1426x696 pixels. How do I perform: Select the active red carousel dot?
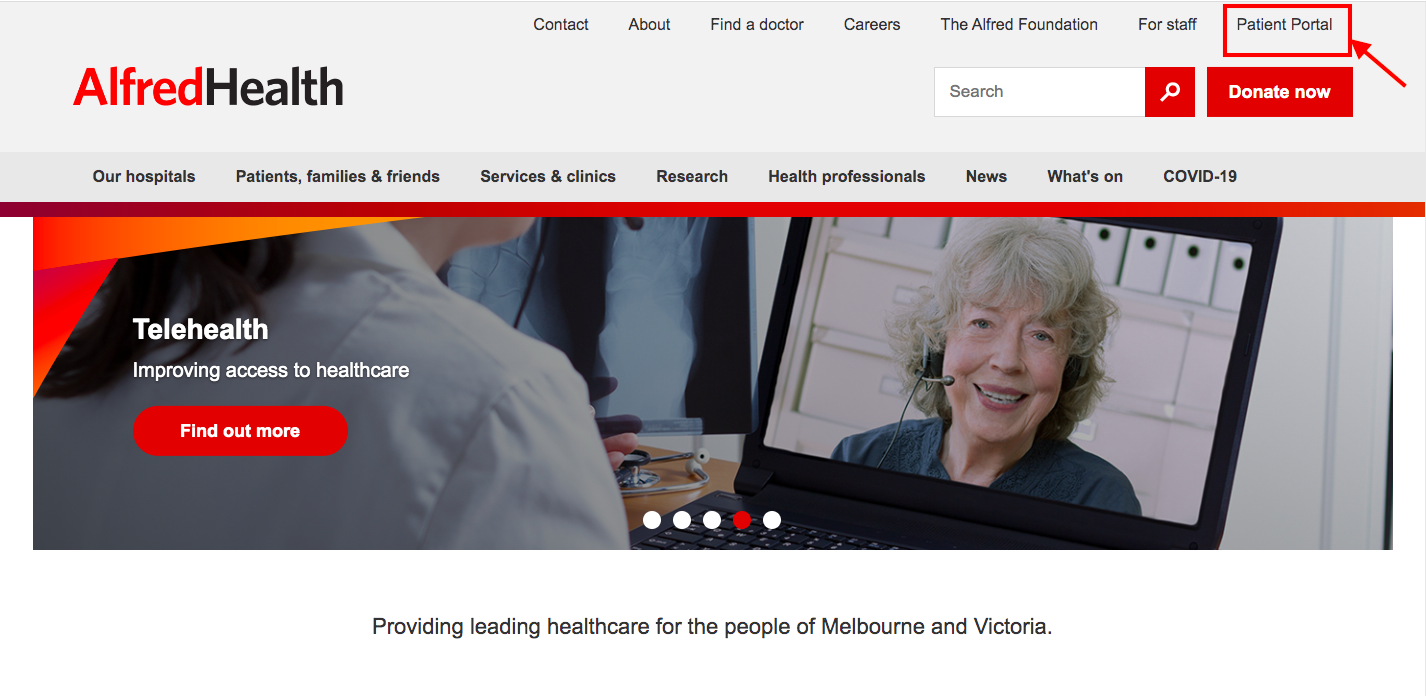click(742, 520)
